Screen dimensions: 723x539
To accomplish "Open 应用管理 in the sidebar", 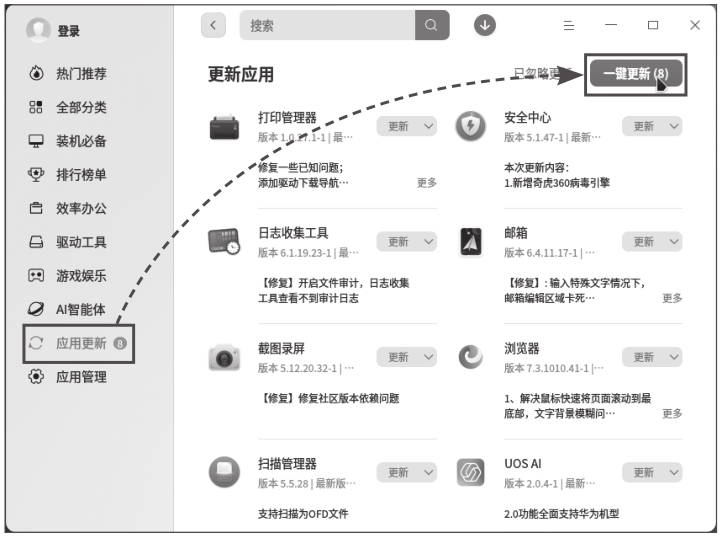I will (x=81, y=377).
